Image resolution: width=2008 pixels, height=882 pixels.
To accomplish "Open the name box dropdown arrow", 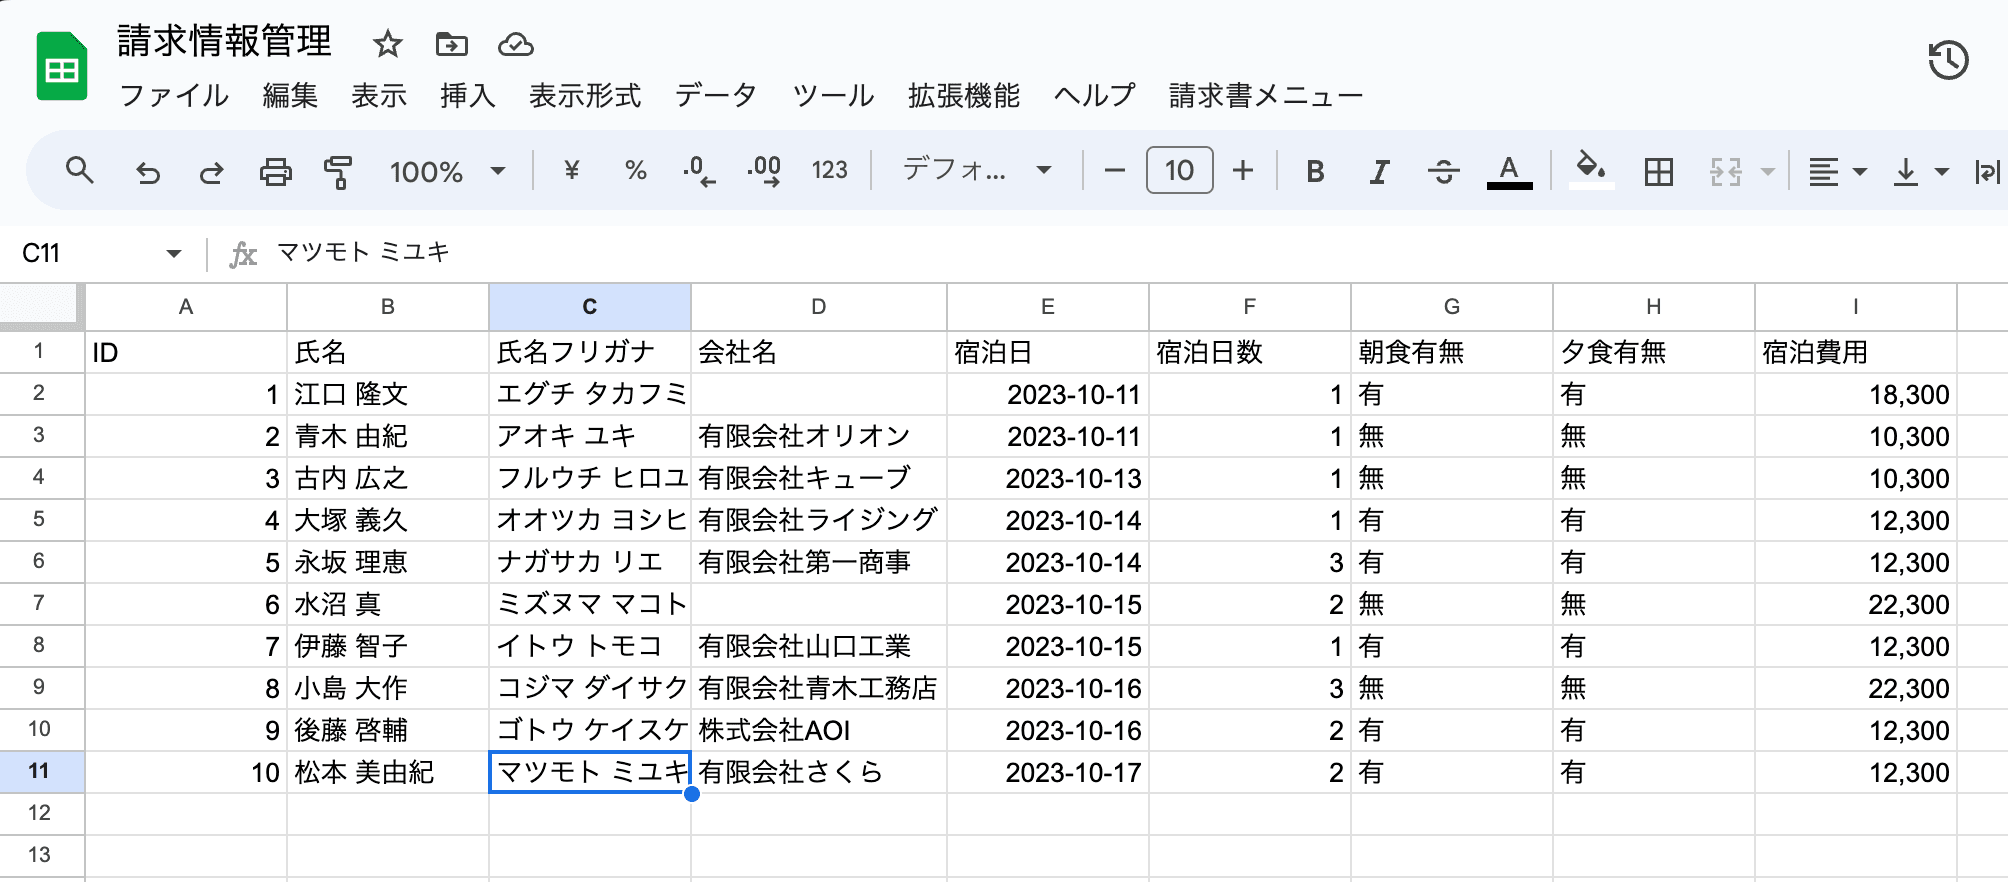I will click(174, 254).
